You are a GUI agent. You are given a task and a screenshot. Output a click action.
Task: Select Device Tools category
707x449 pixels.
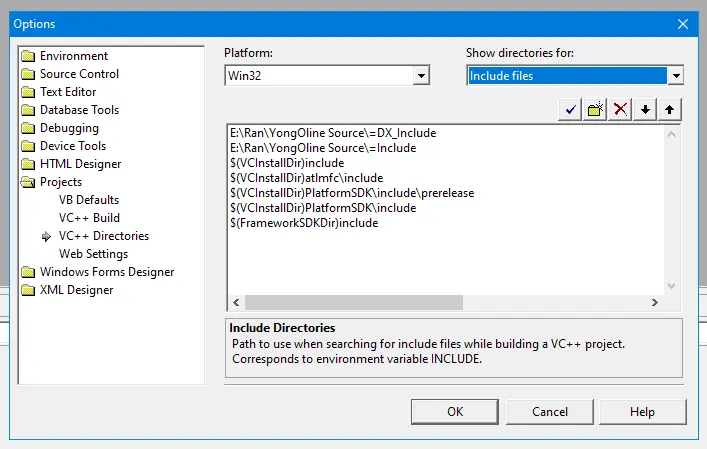coord(73,146)
